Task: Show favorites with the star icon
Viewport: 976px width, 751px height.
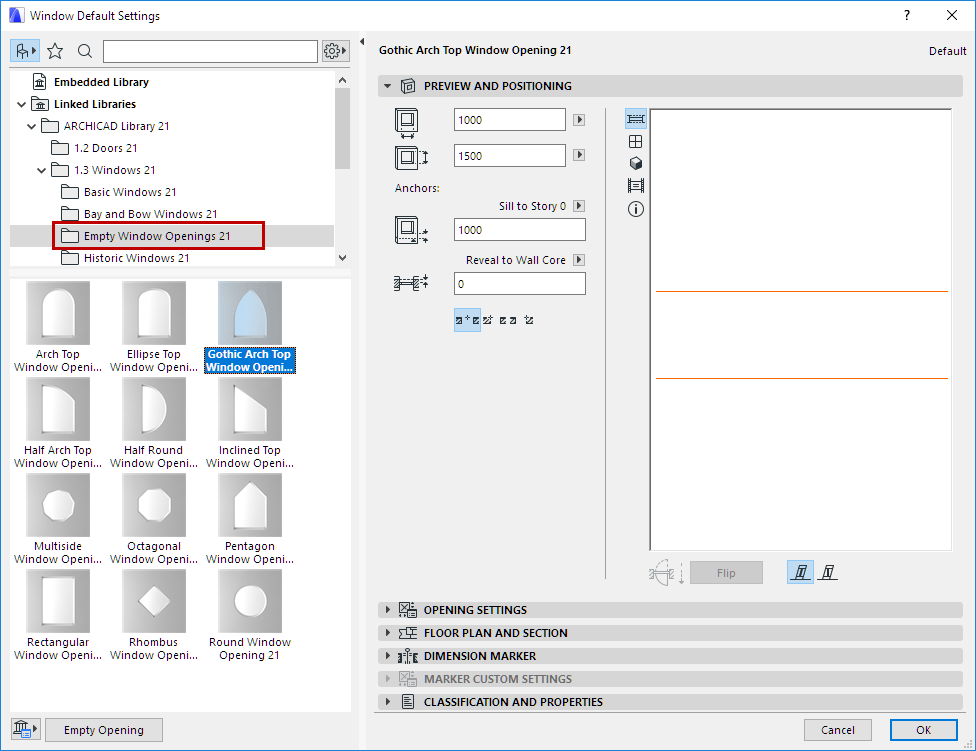Action: point(55,51)
